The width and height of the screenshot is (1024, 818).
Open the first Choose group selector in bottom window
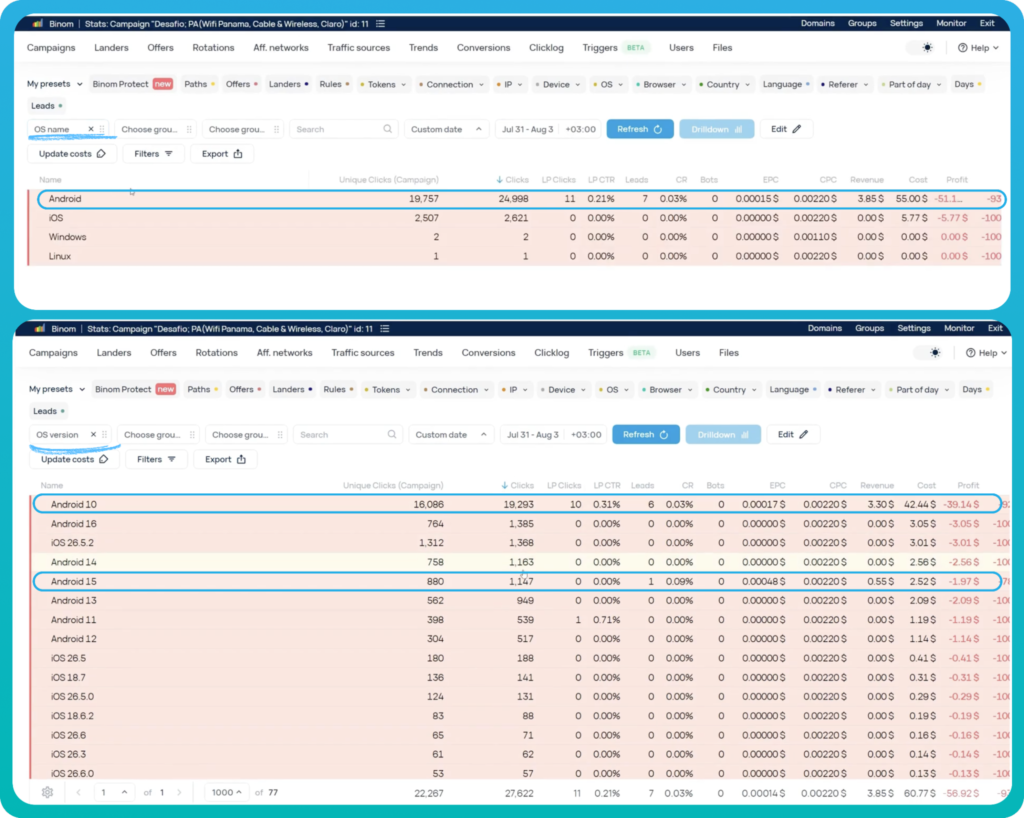[x=159, y=434]
